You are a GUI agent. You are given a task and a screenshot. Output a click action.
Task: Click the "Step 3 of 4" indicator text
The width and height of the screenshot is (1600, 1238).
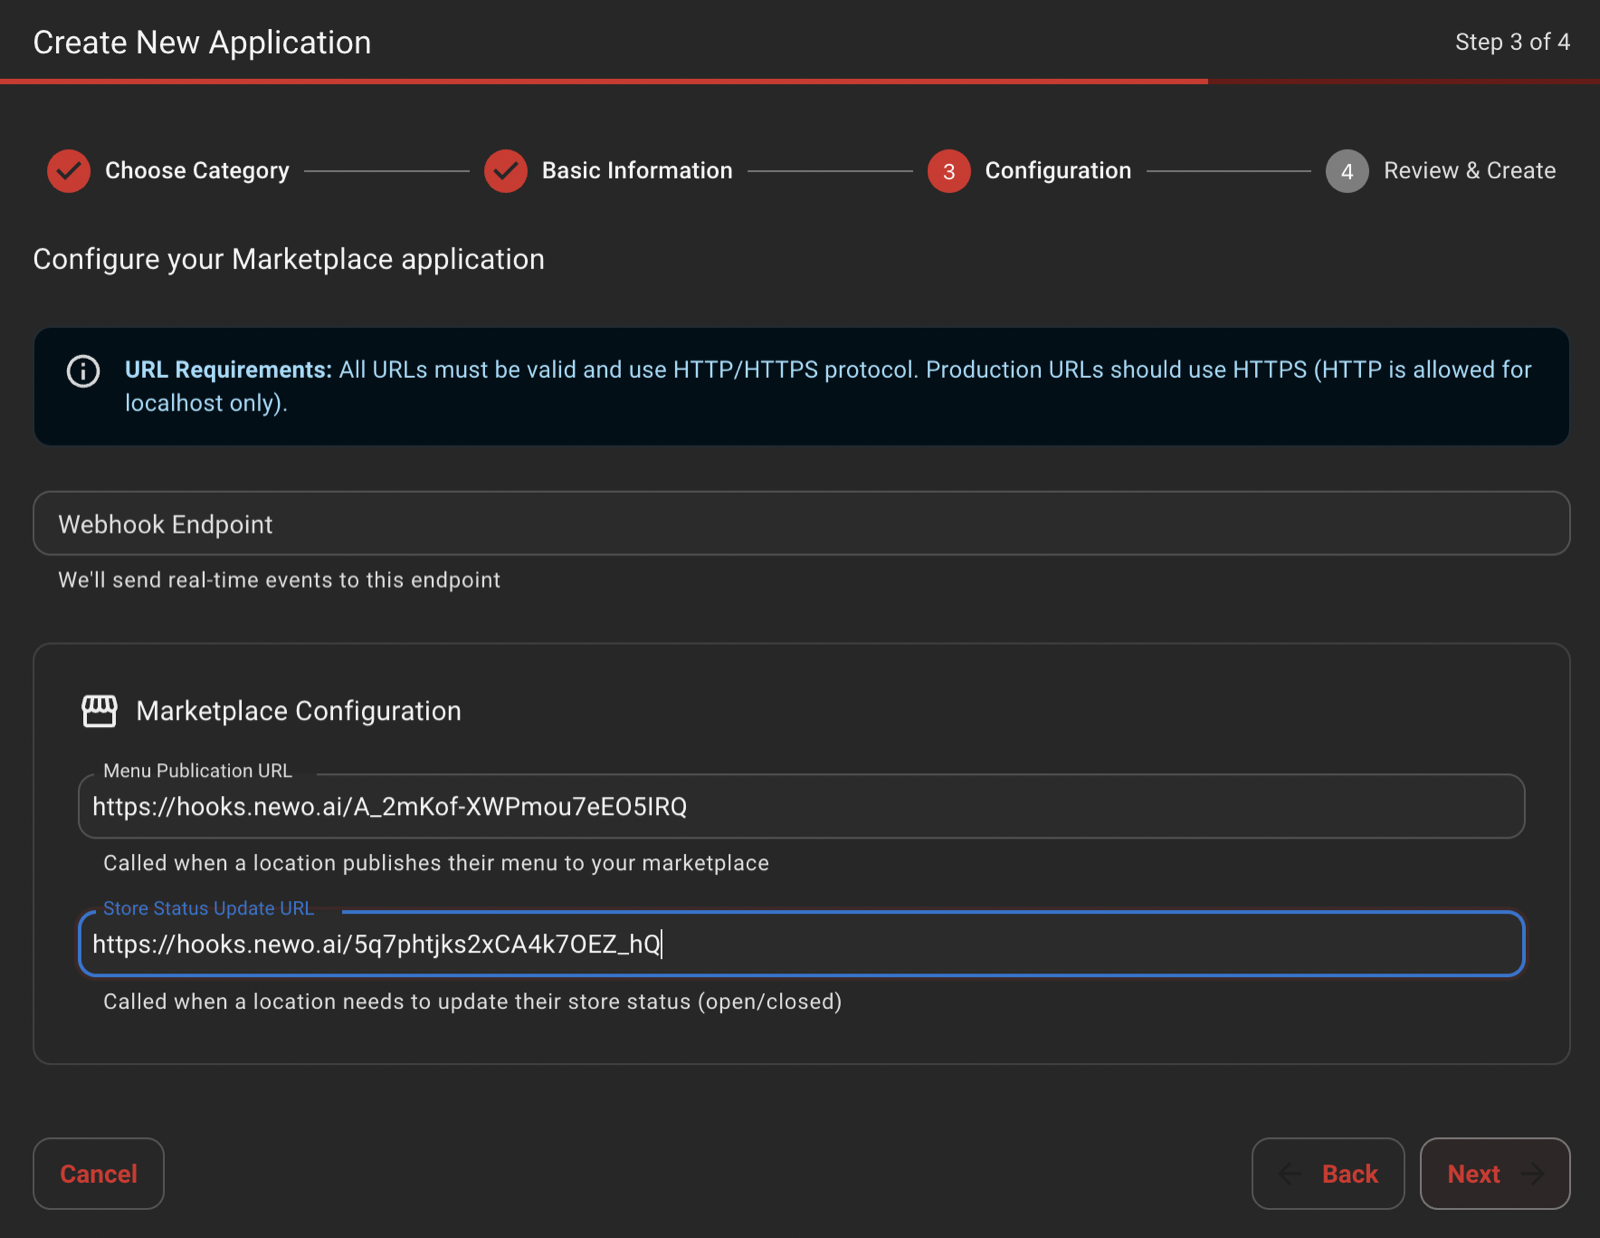(1512, 42)
